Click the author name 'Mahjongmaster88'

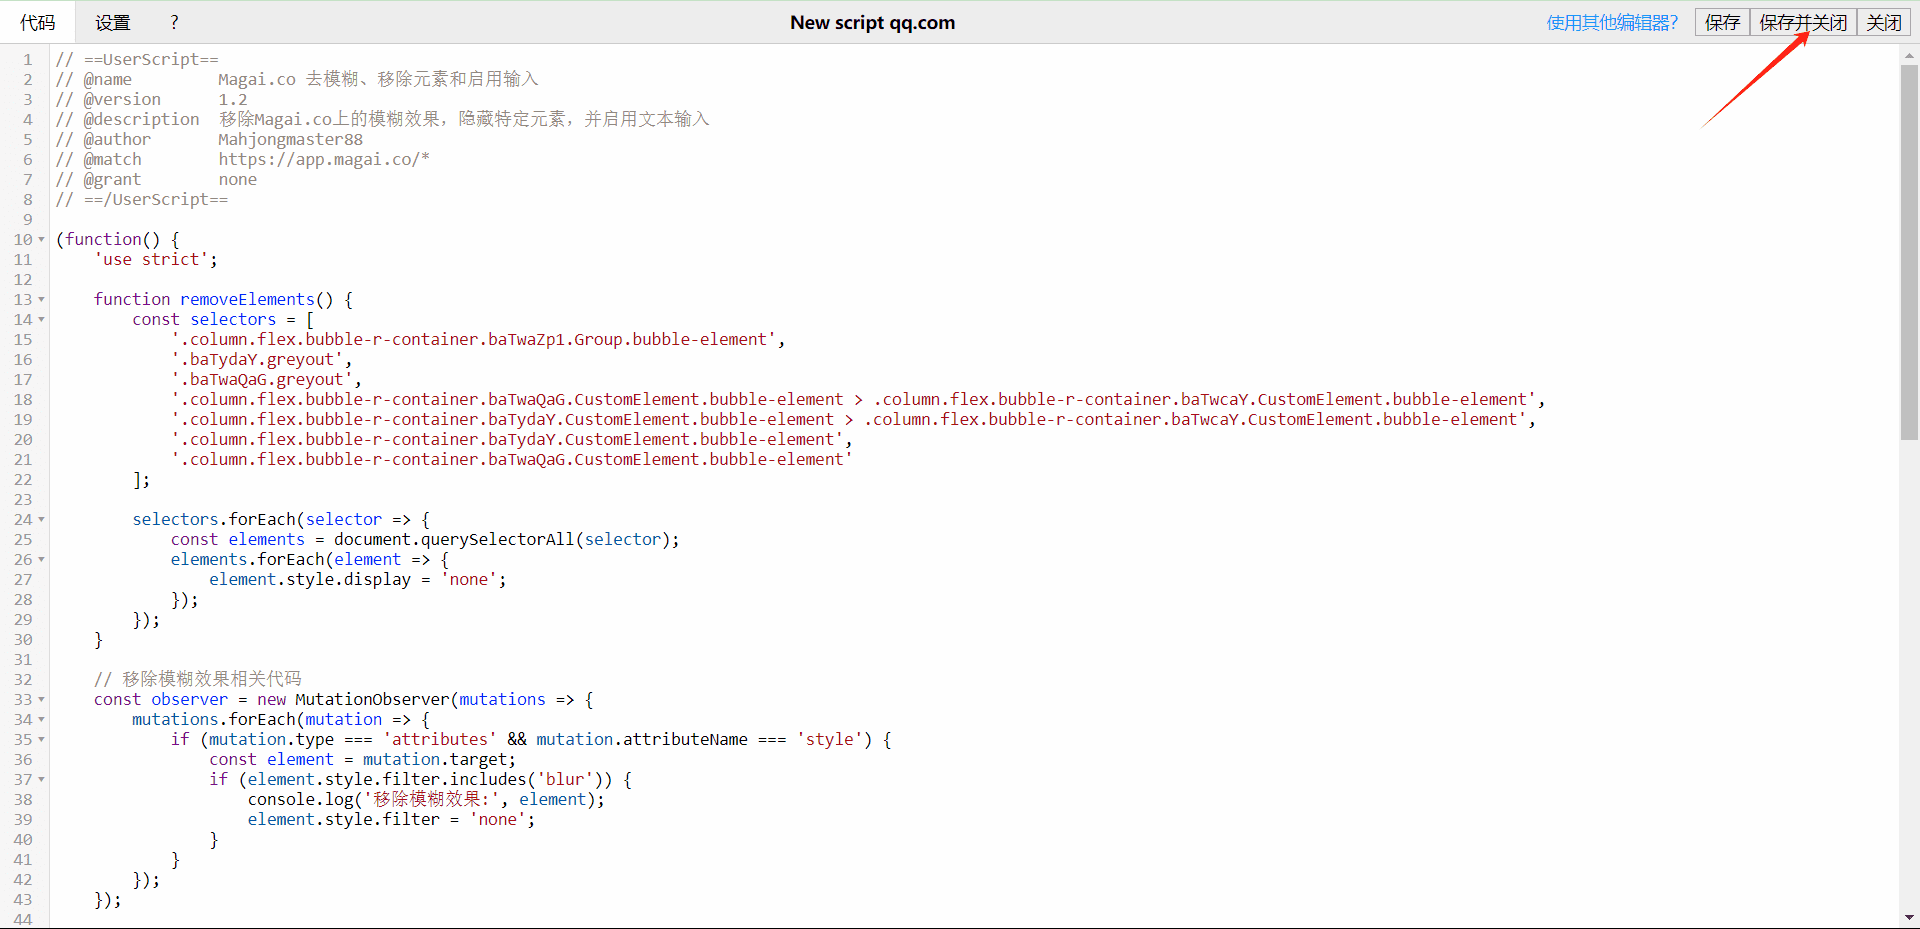pyautogui.click(x=291, y=139)
